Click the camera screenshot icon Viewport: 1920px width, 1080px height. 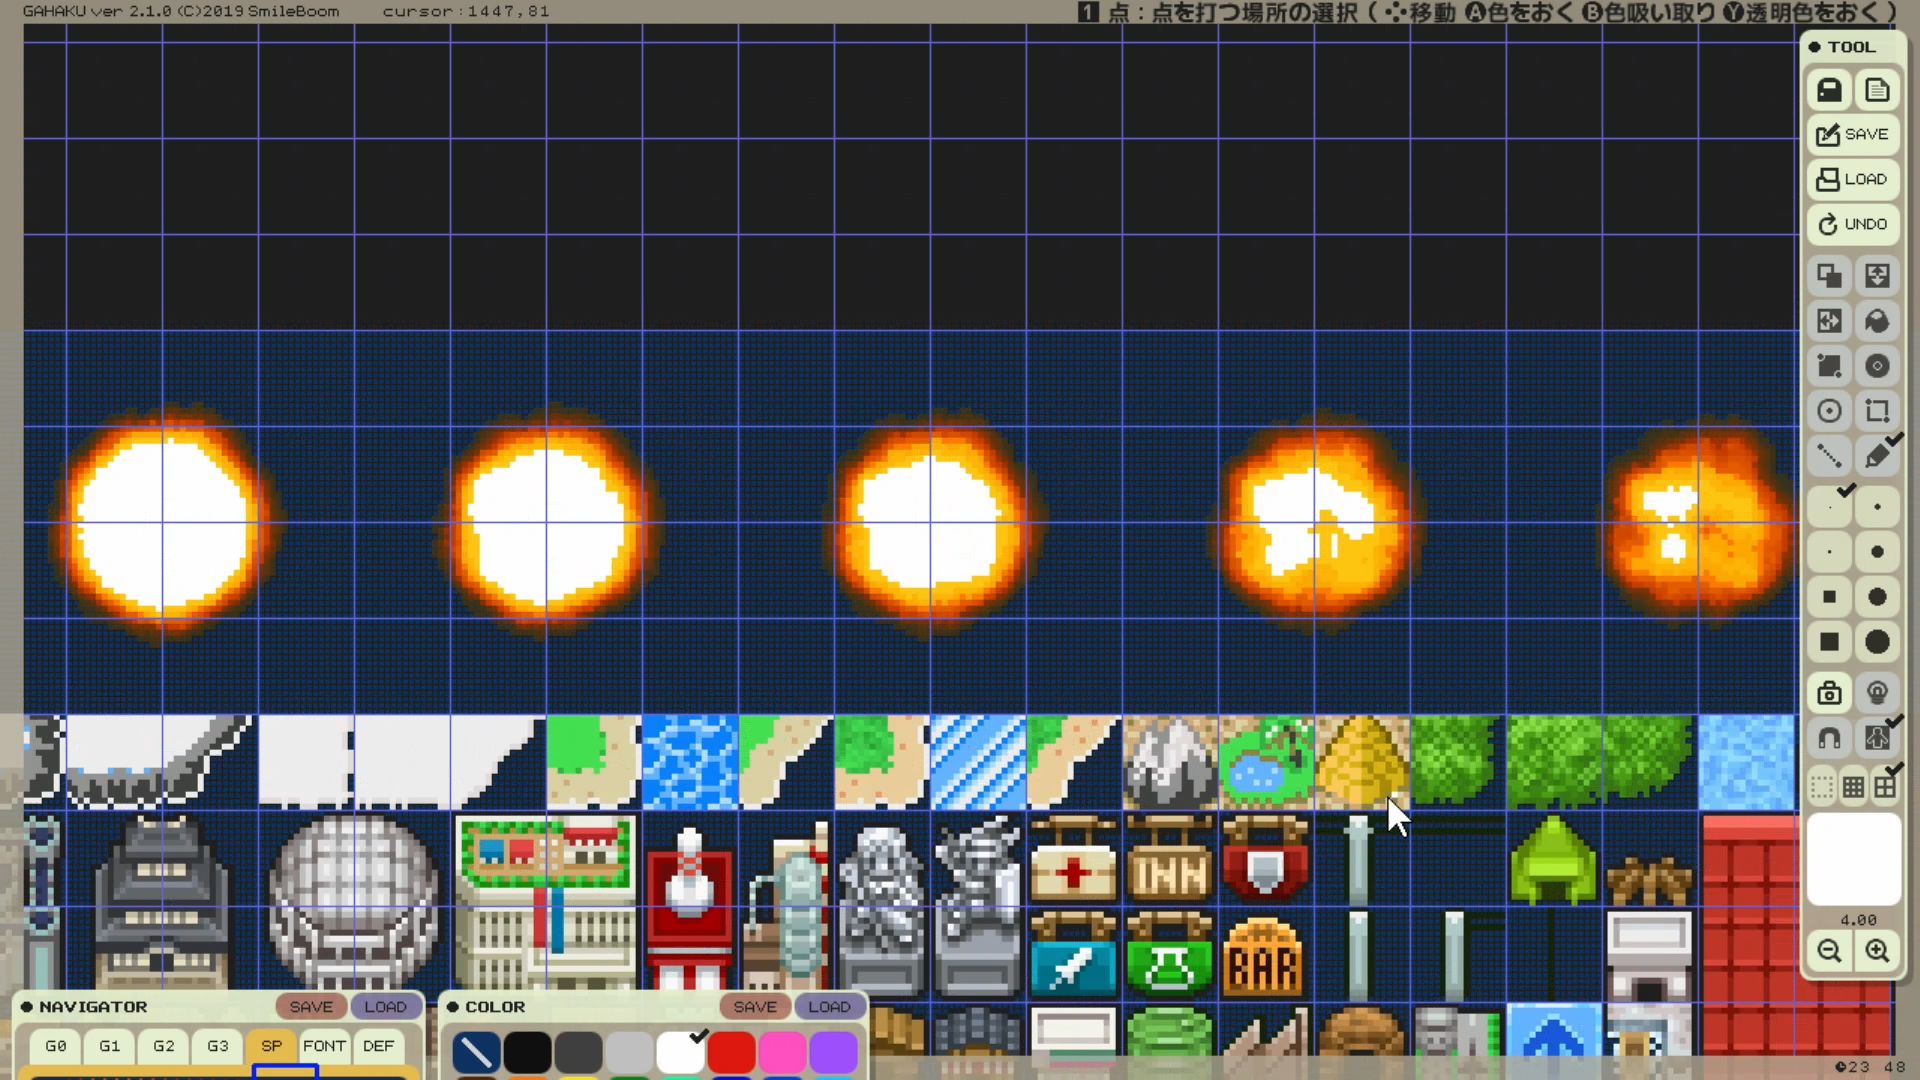(x=1829, y=693)
